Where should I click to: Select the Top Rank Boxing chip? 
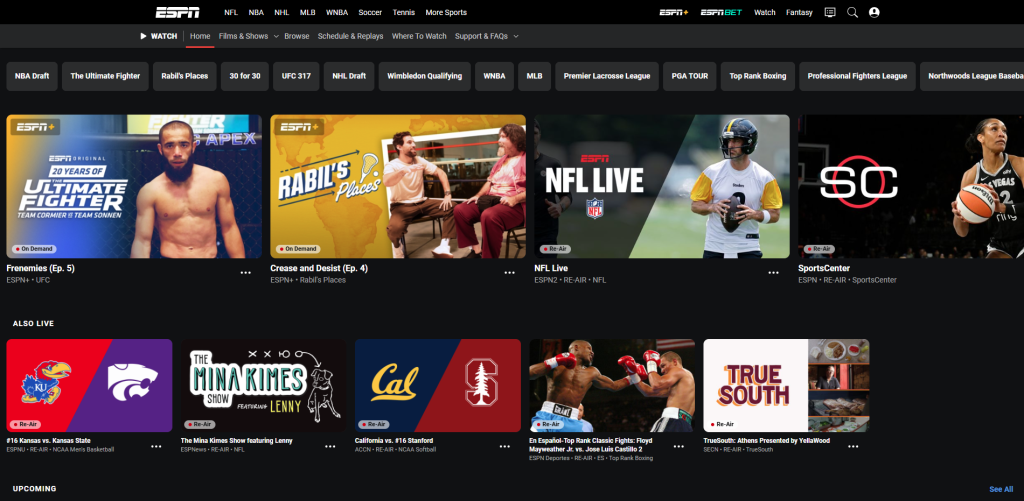click(x=758, y=76)
